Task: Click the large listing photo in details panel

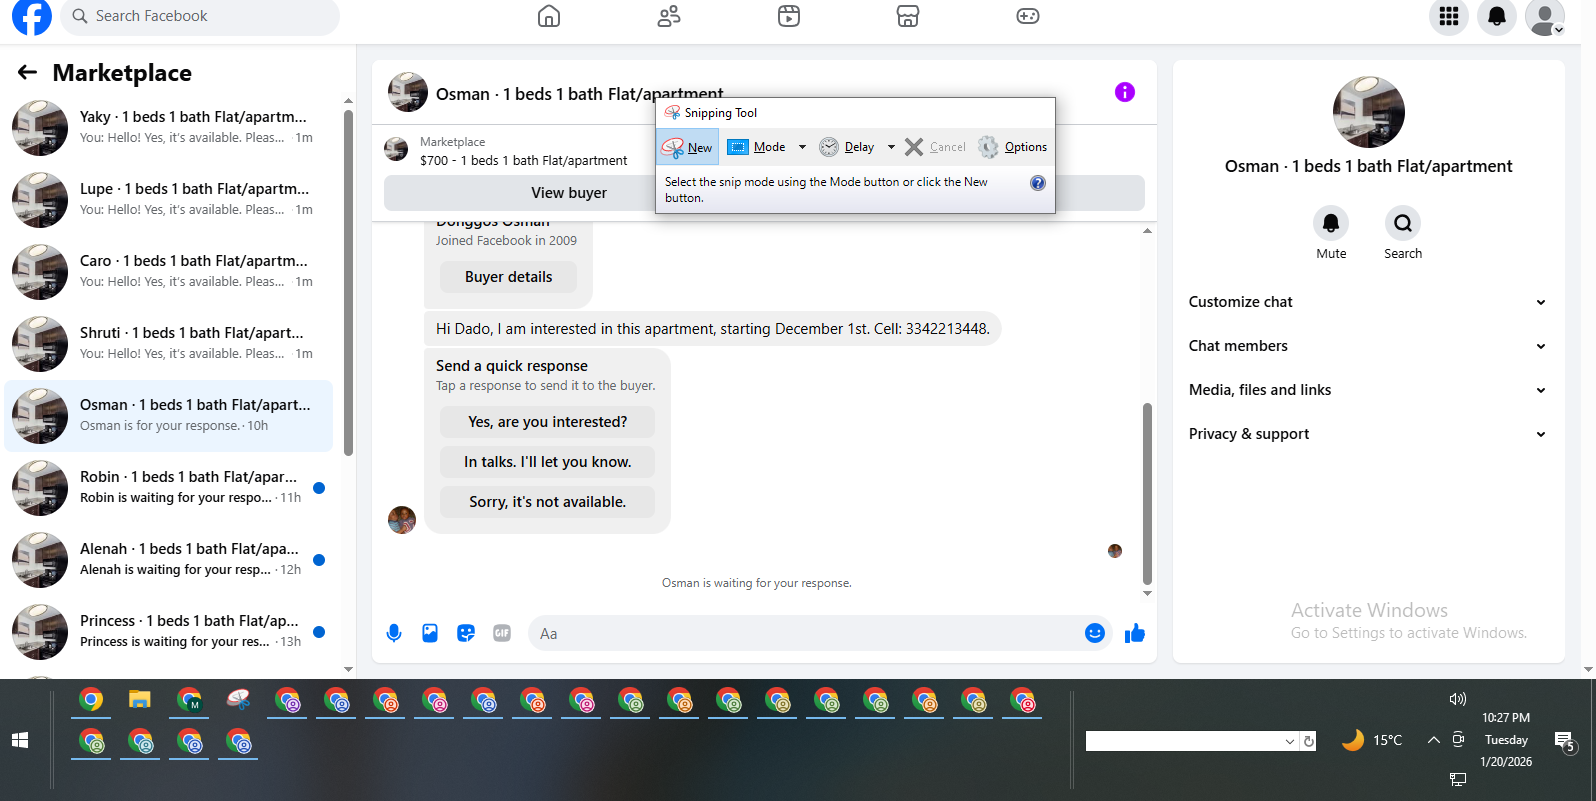Action: 1369,112
